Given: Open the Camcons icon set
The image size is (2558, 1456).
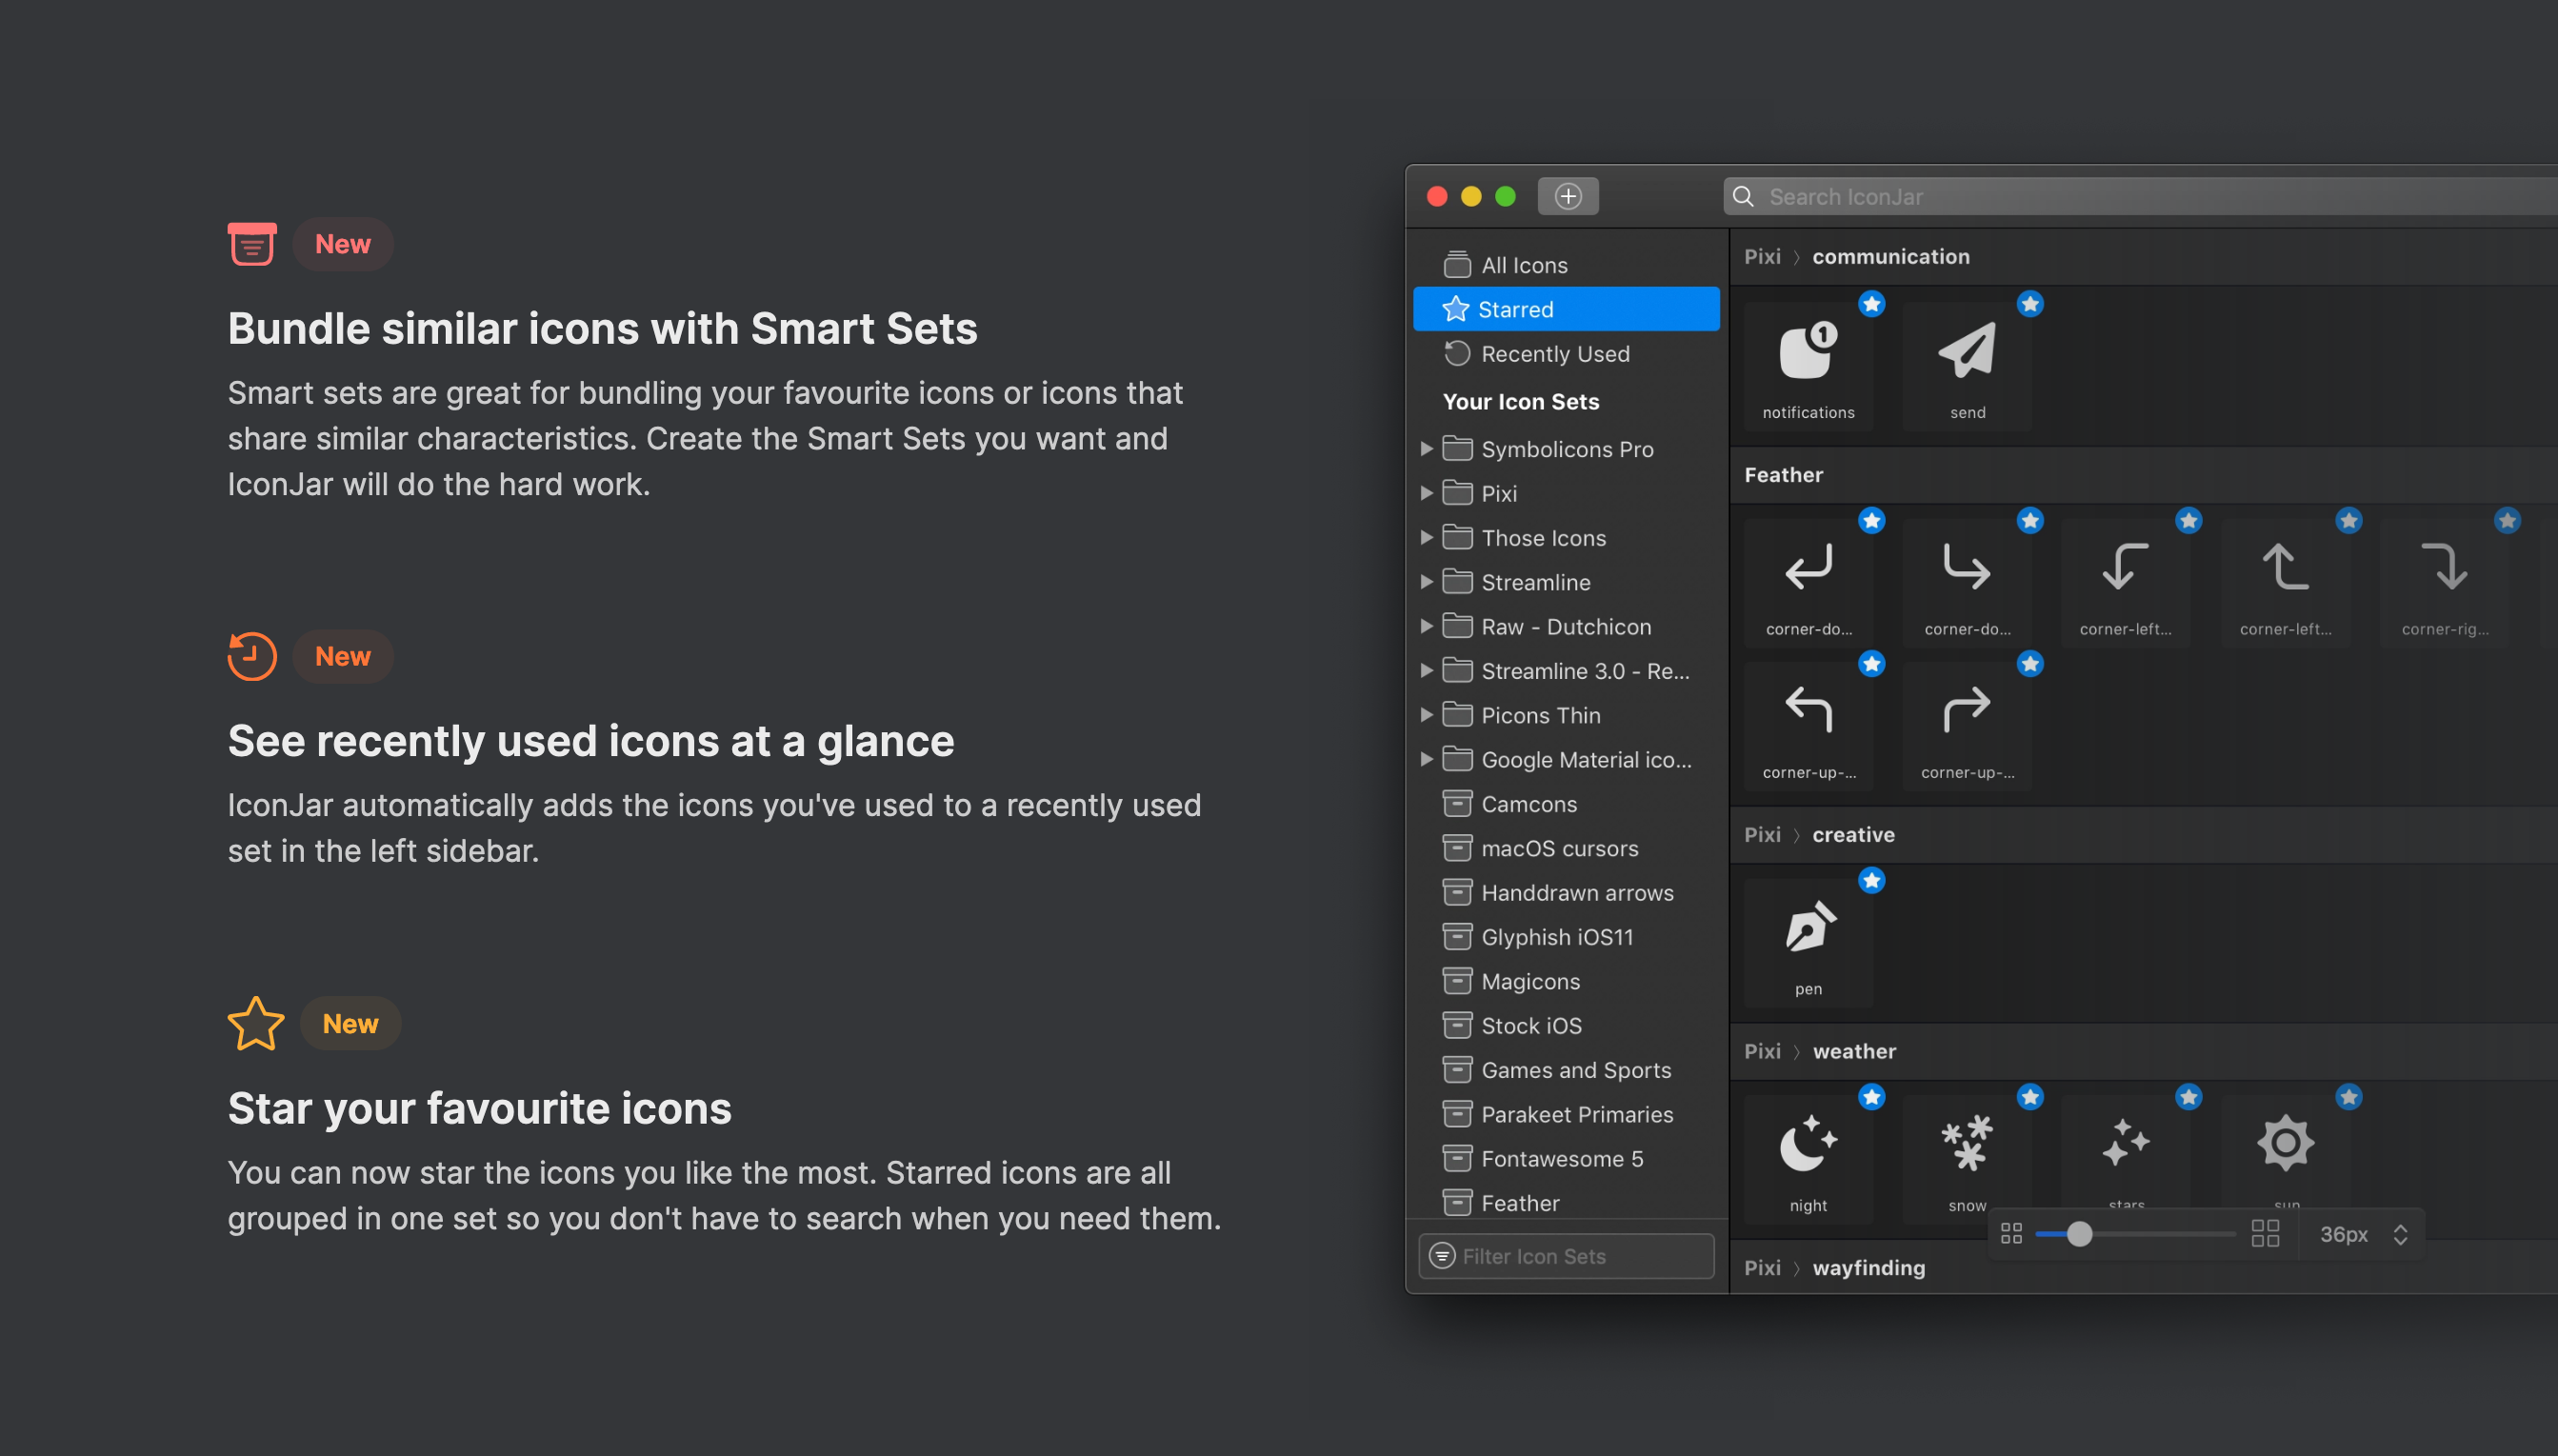Looking at the screenshot, I should pyautogui.click(x=1566, y=804).
